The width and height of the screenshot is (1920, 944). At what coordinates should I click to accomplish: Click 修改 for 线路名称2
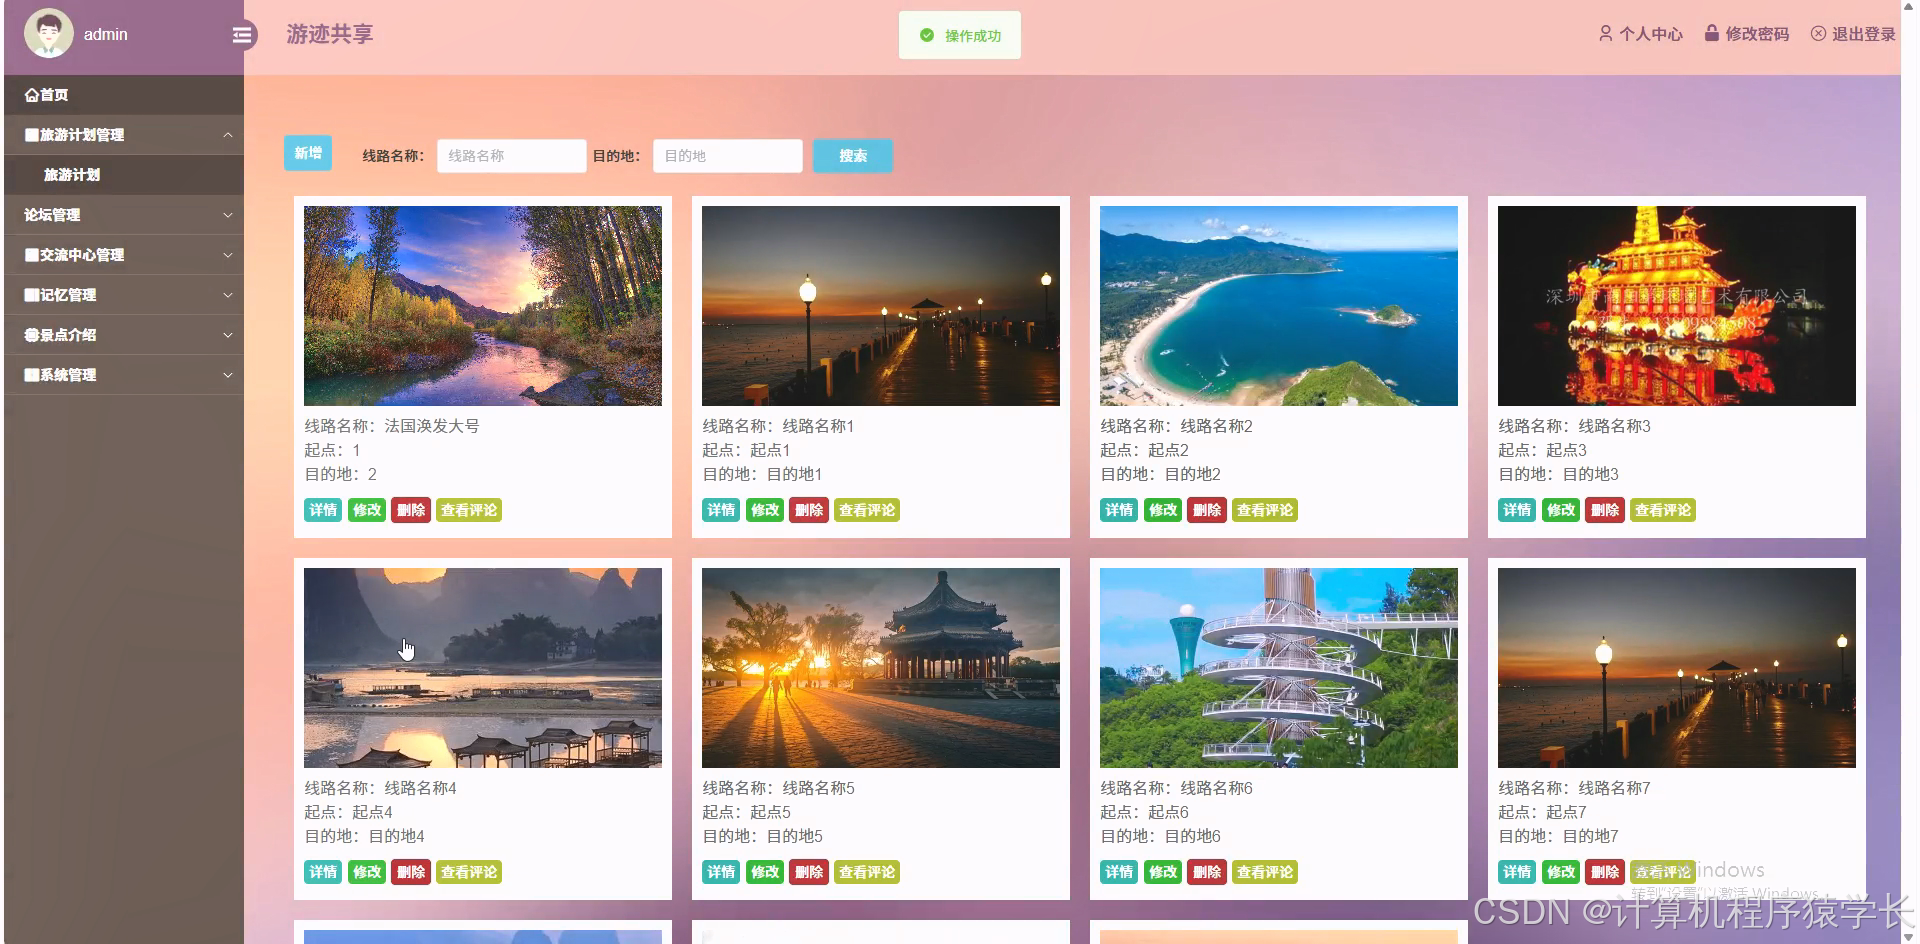point(1163,510)
